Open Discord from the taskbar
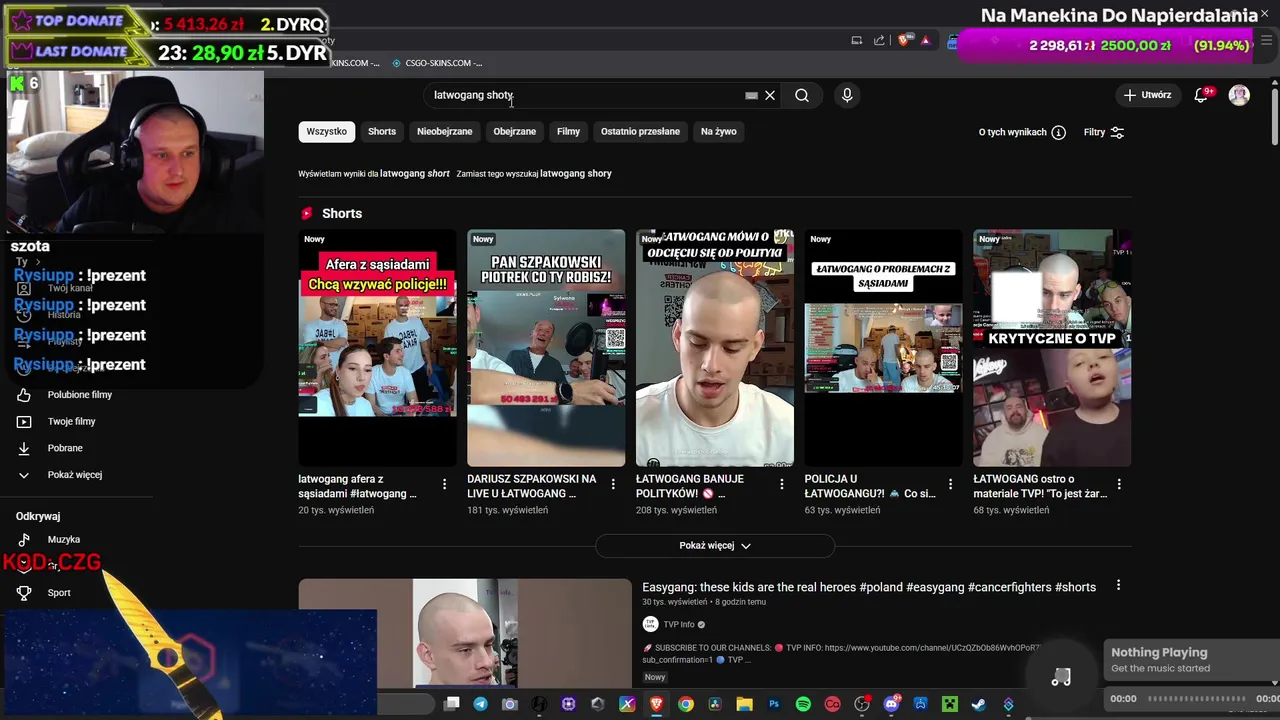 [x=891, y=704]
